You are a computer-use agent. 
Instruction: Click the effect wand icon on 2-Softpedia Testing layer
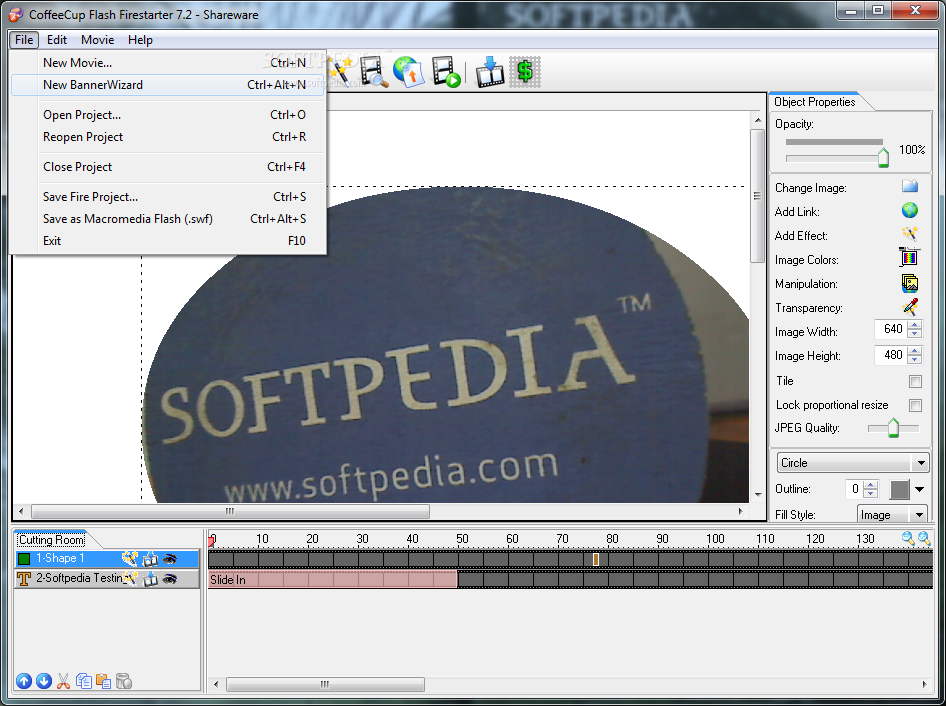tap(130, 579)
